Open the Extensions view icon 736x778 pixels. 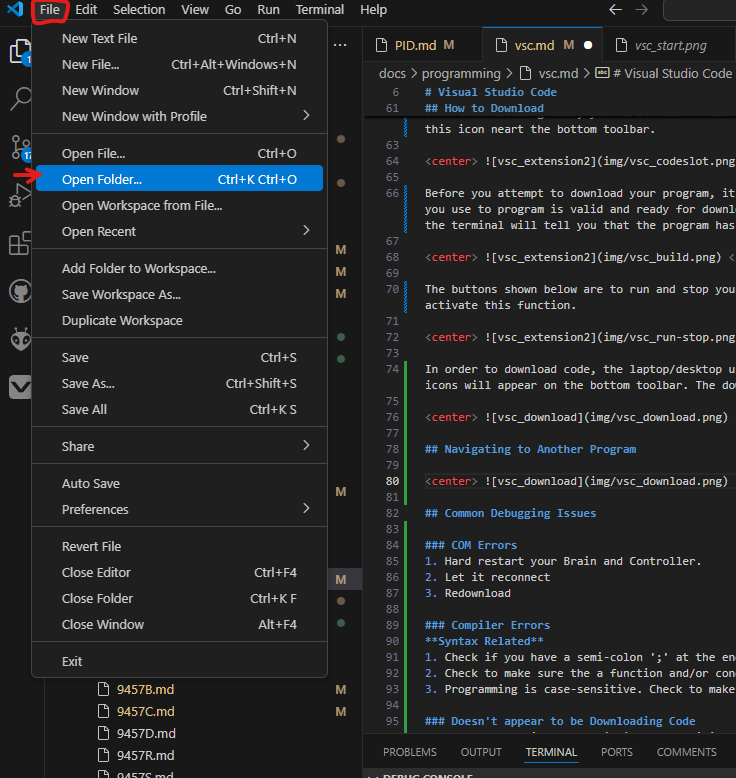[20, 243]
